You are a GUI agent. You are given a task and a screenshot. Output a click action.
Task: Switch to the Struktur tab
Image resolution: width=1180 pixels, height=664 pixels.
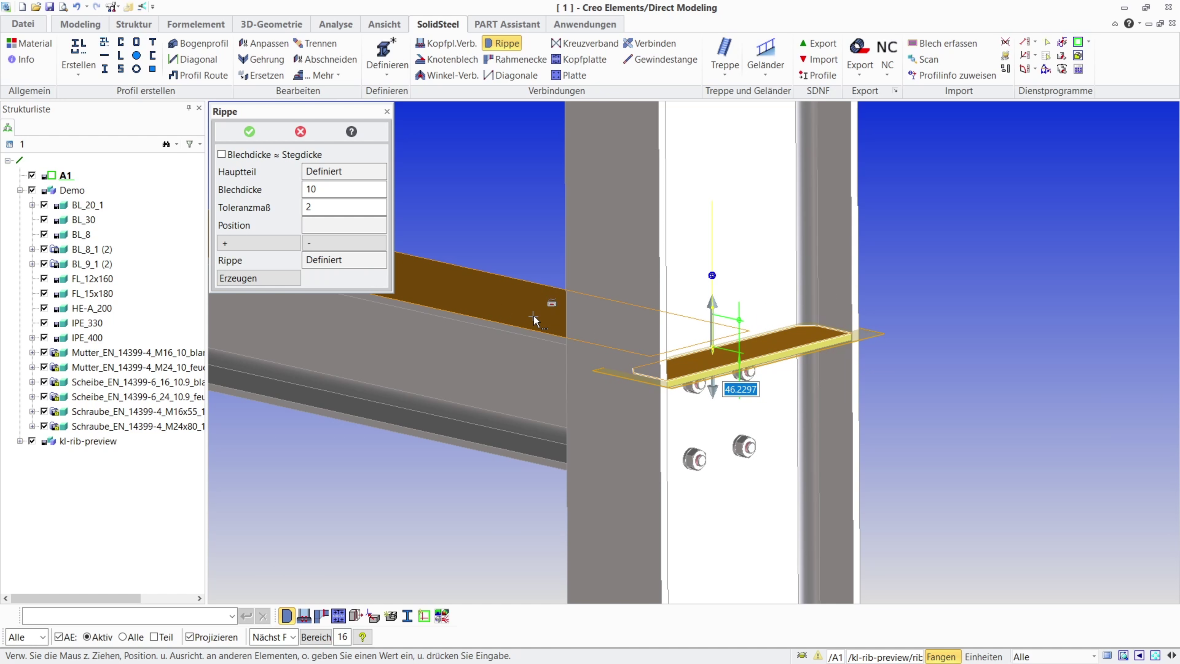point(134,24)
